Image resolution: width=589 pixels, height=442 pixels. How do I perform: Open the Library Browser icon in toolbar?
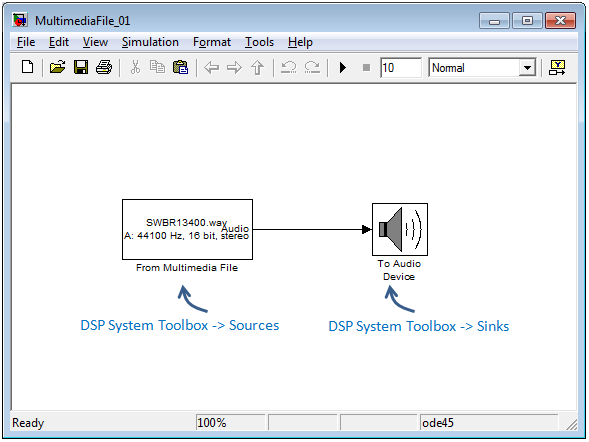557,68
